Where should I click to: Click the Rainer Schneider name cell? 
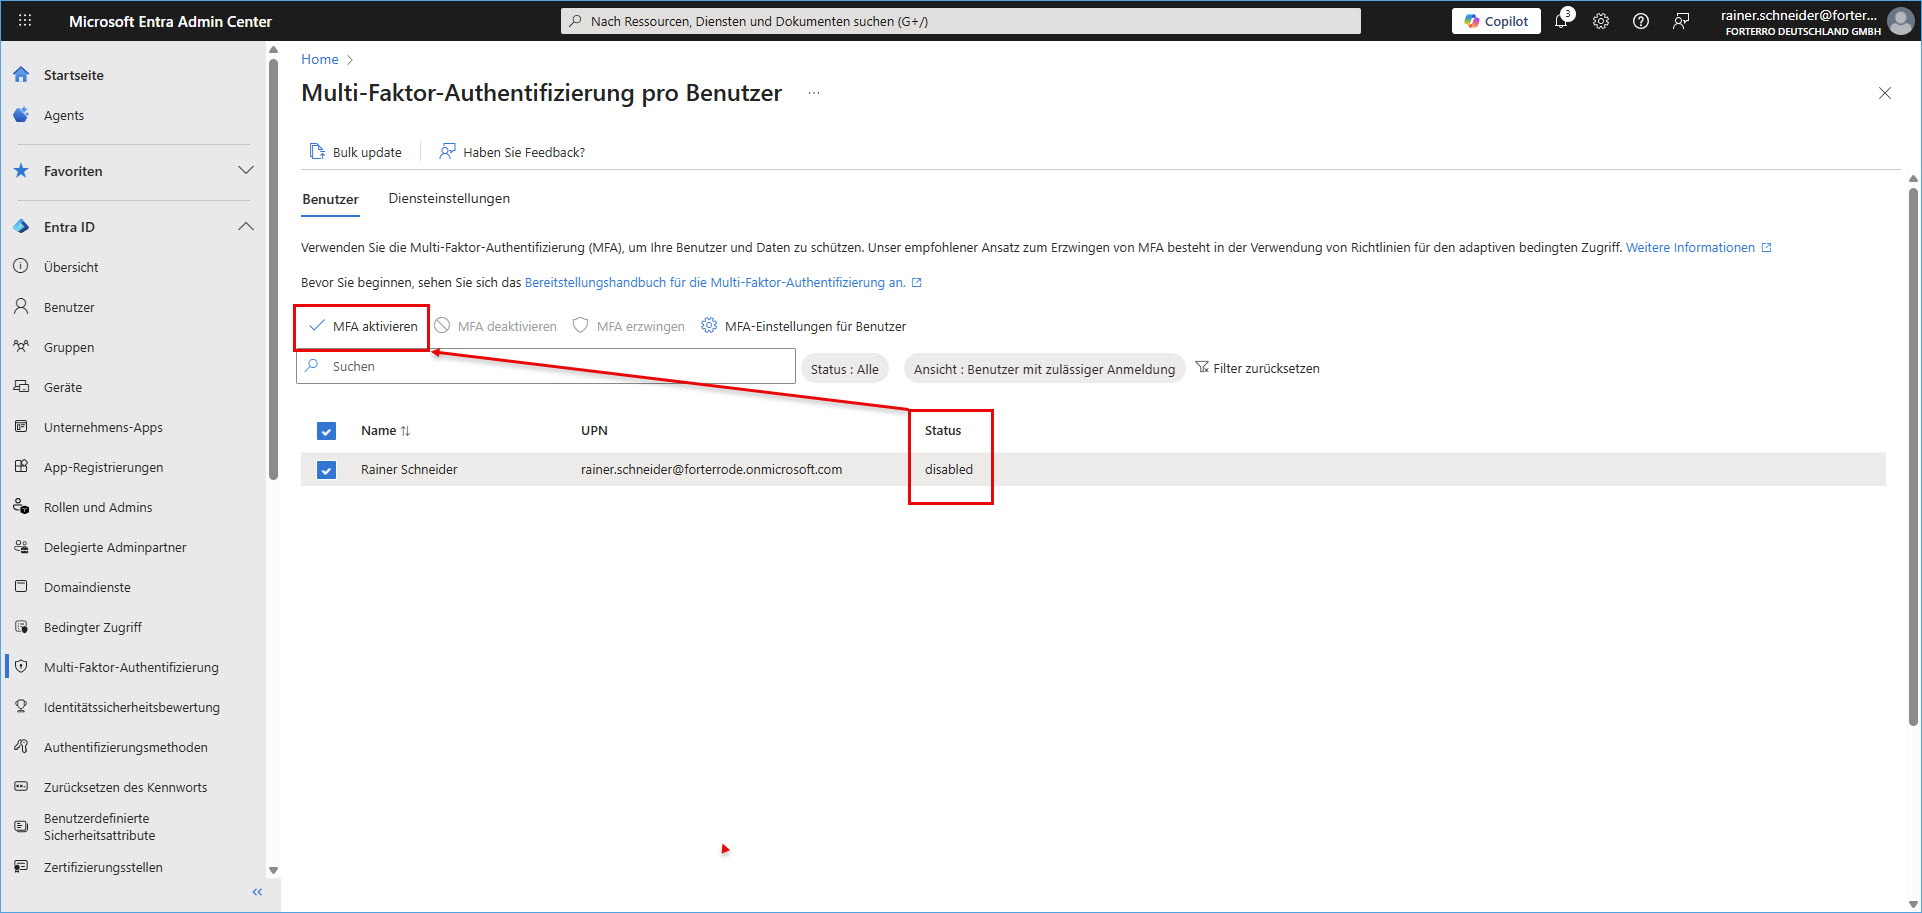coord(409,470)
